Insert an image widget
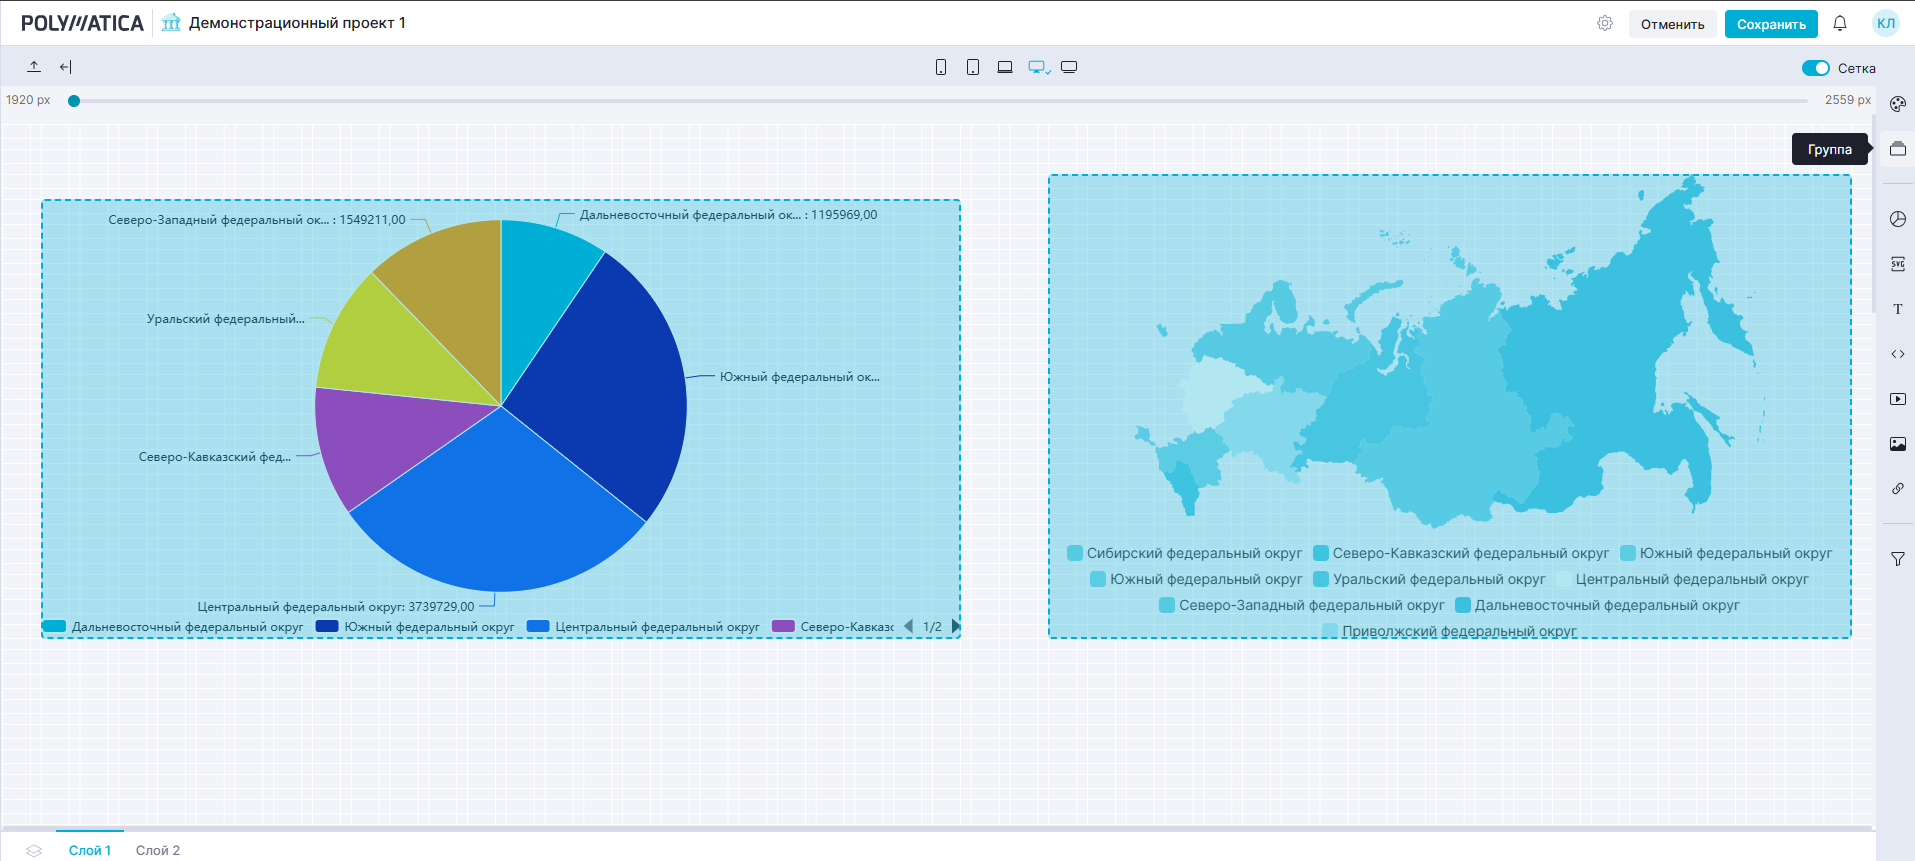Viewport: 1915px width, 861px height. pyautogui.click(x=1897, y=444)
